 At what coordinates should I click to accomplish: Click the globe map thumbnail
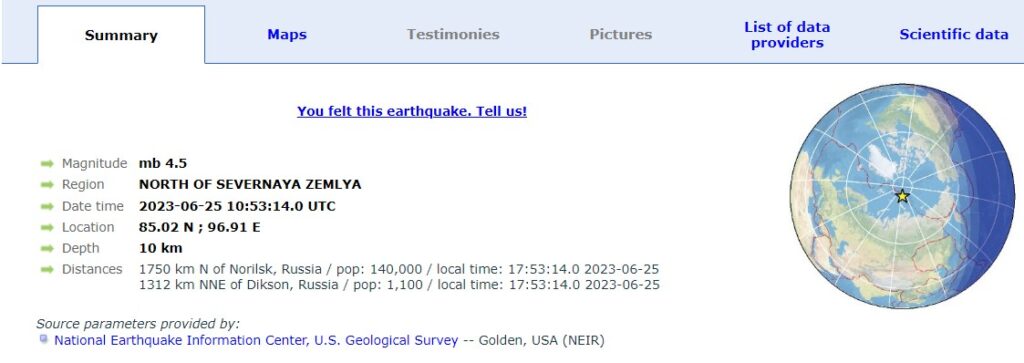903,196
